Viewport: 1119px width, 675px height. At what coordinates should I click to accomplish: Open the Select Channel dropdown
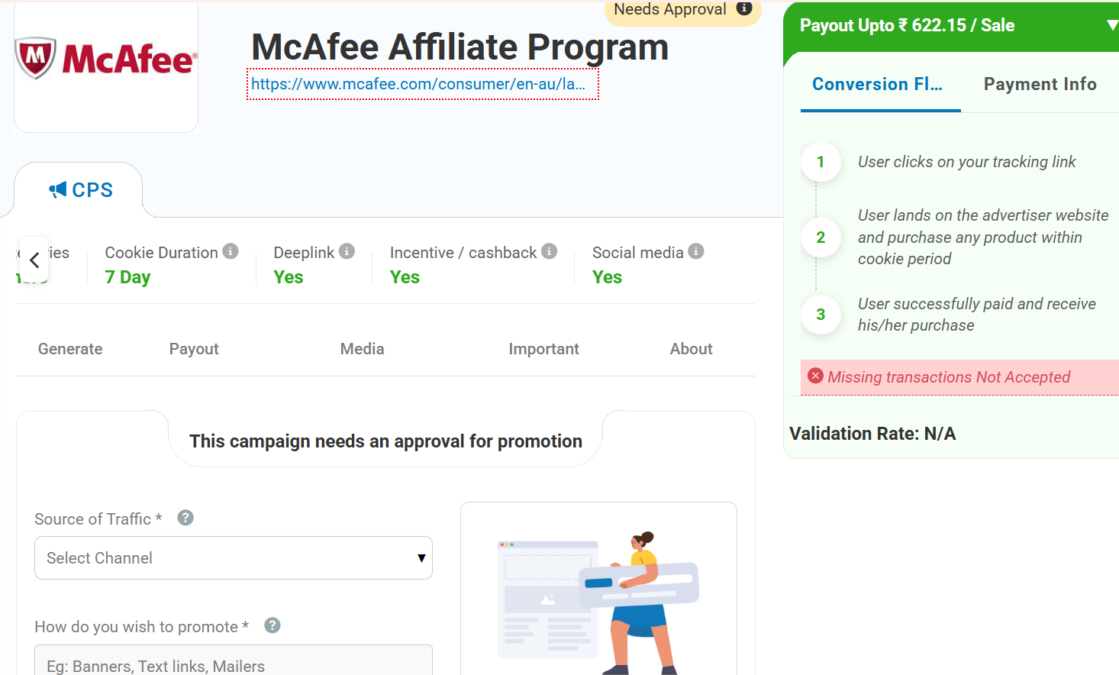pos(233,558)
